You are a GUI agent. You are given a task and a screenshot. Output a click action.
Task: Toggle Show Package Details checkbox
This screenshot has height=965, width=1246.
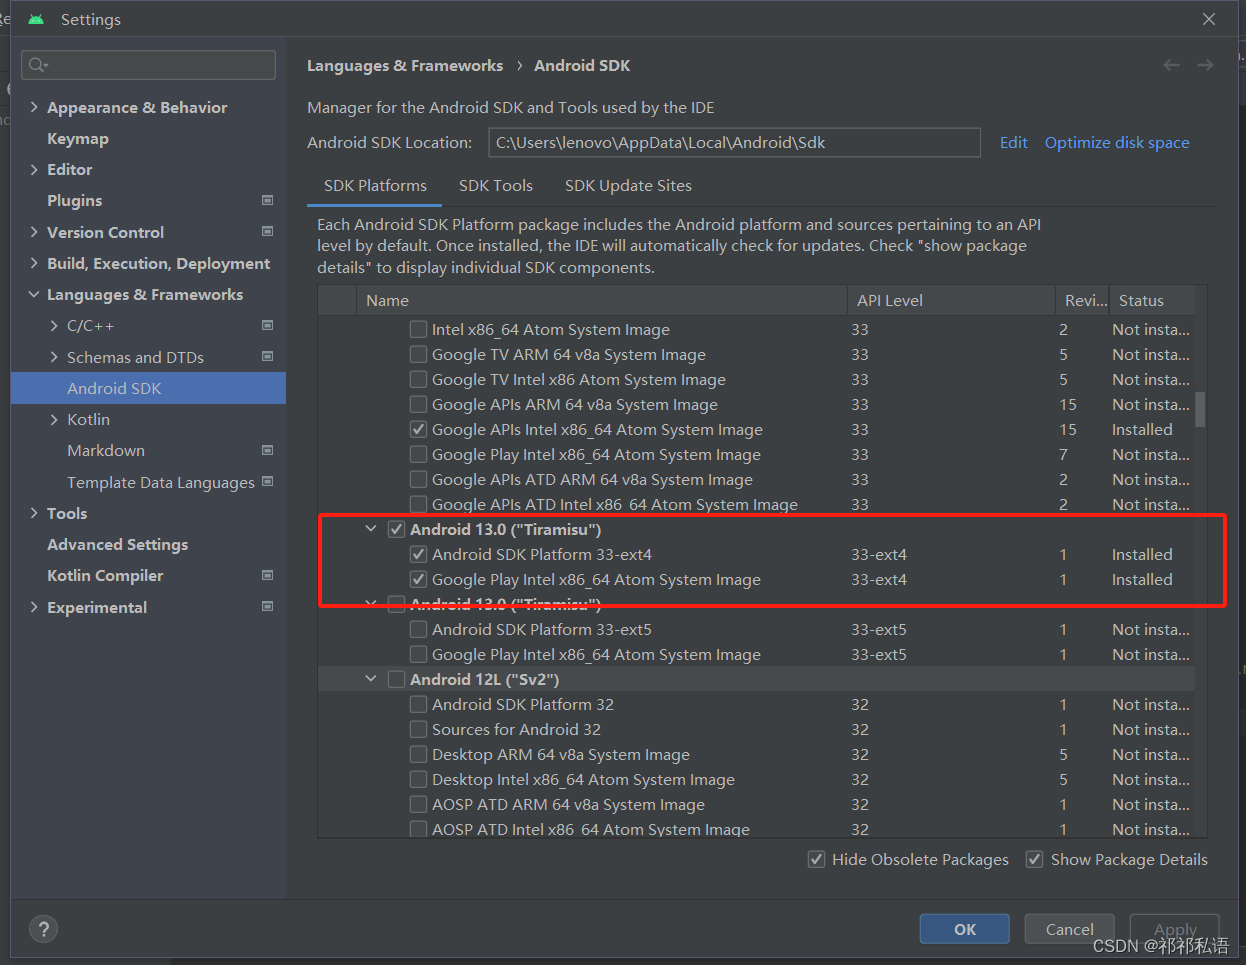tap(1035, 859)
